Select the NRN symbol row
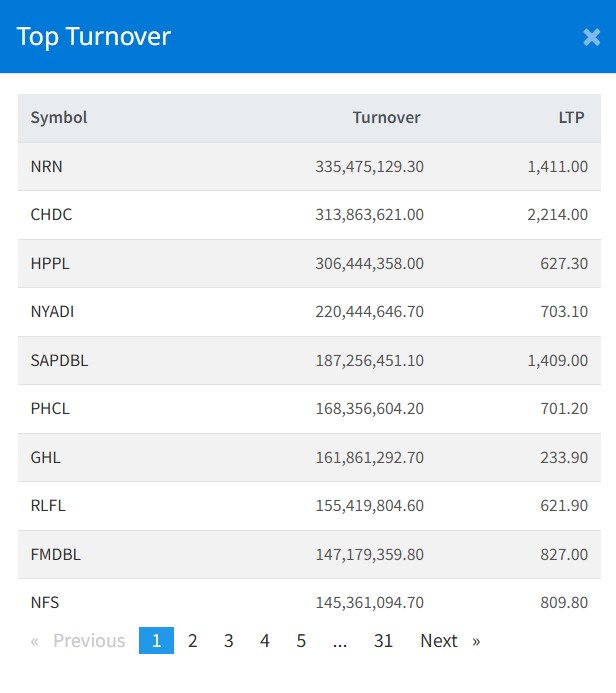Screen dimensions: 616x693 point(47,166)
